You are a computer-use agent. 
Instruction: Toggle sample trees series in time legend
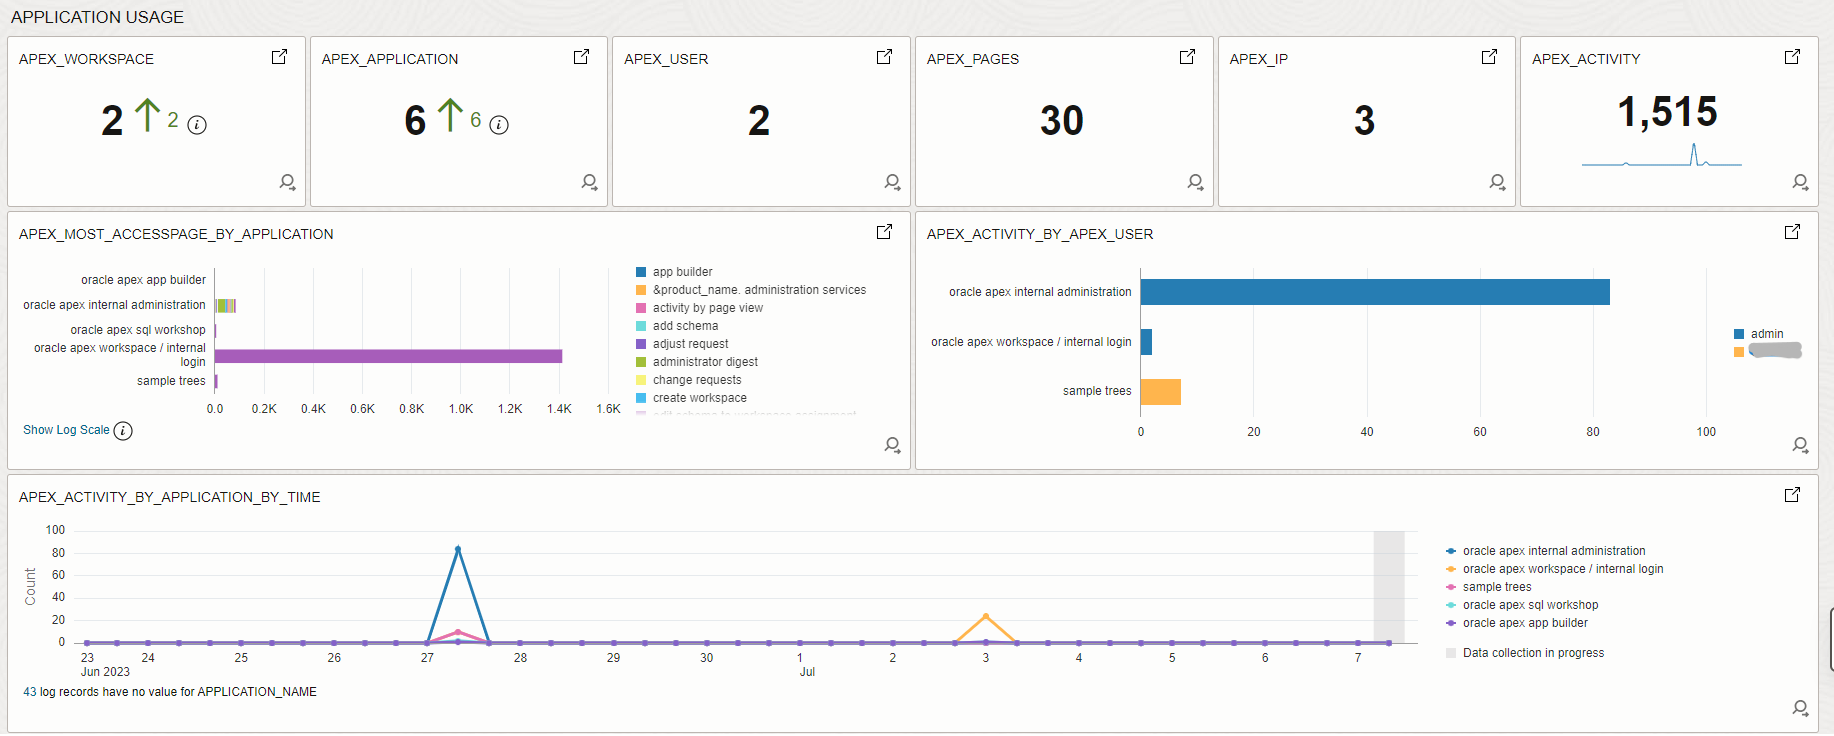(x=1496, y=587)
